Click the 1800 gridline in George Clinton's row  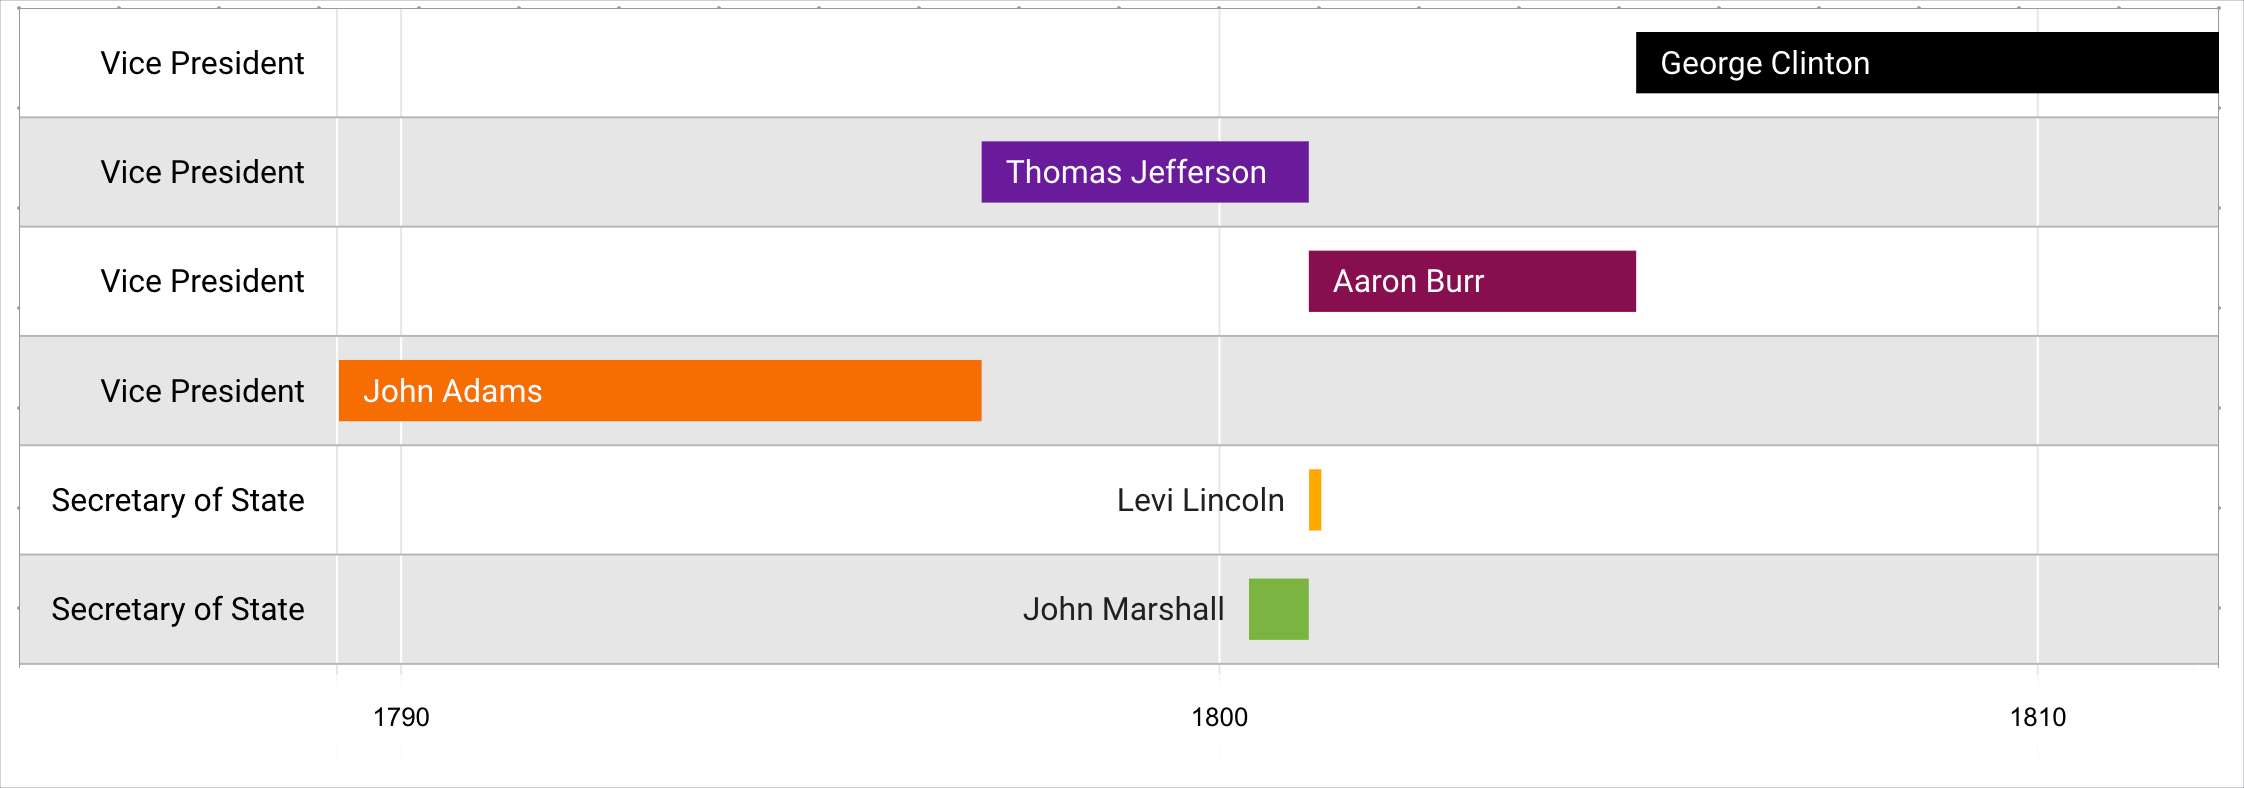[1219, 63]
